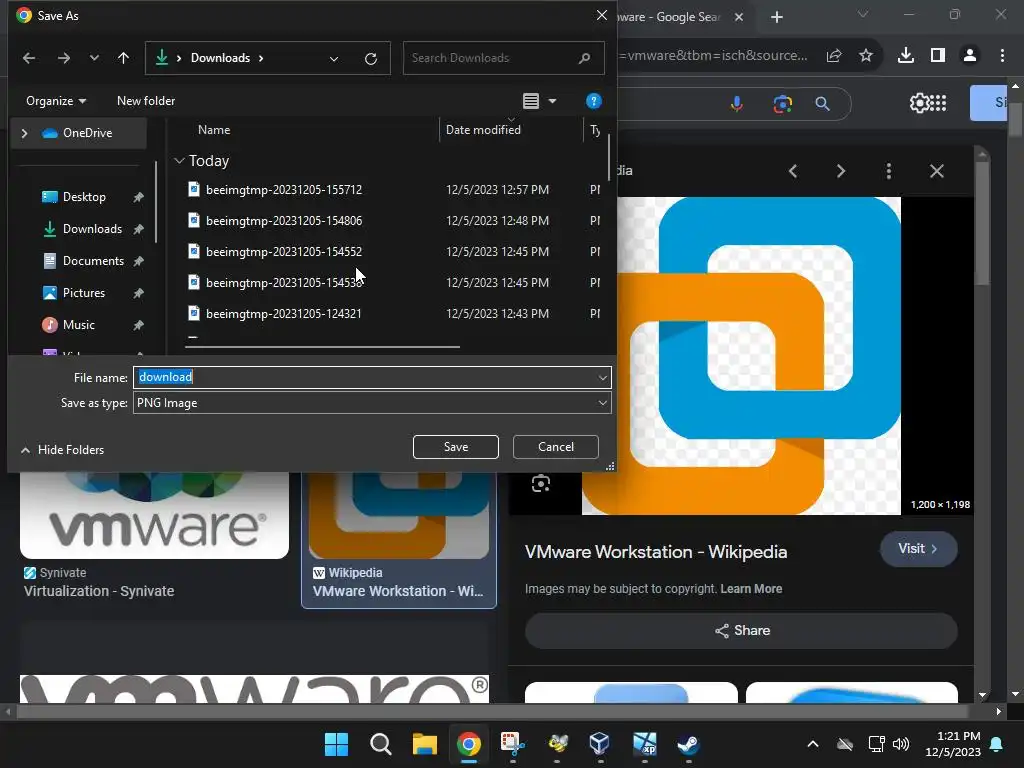
Task: Select file beeimgtmp-20231205-124321
Action: pos(283,314)
